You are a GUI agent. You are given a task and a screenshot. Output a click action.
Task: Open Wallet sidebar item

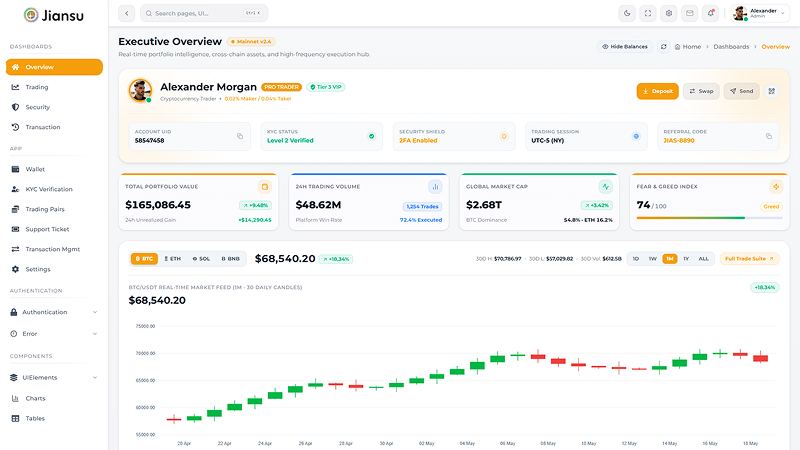(54, 169)
